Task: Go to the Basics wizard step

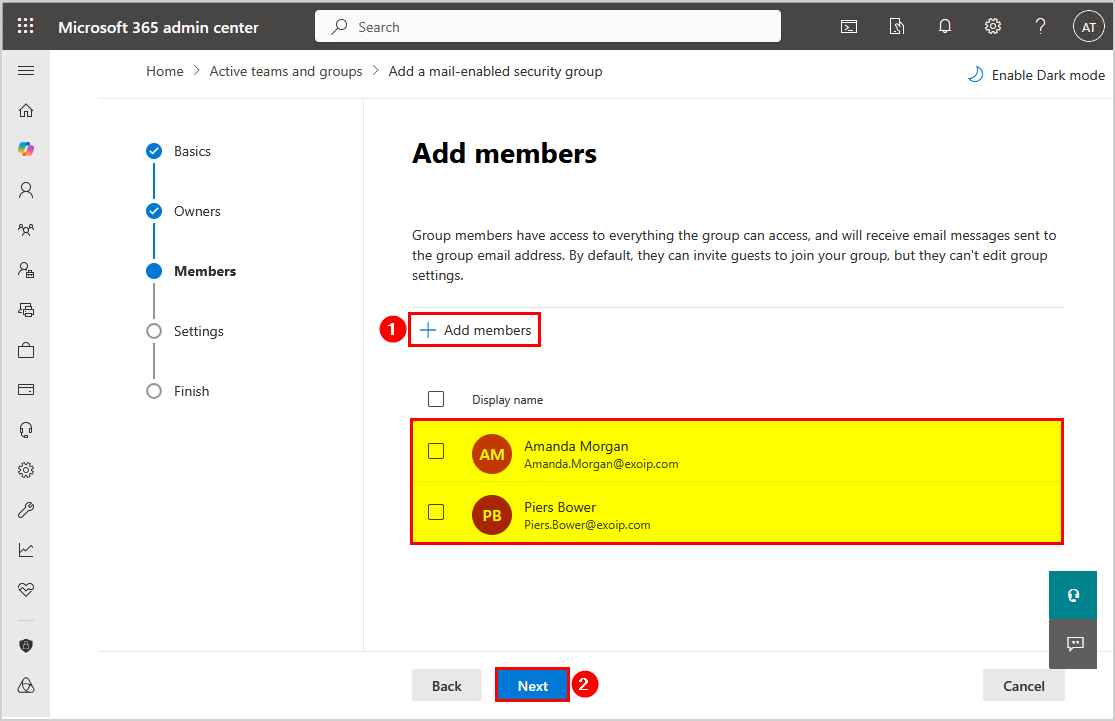Action: tap(191, 151)
